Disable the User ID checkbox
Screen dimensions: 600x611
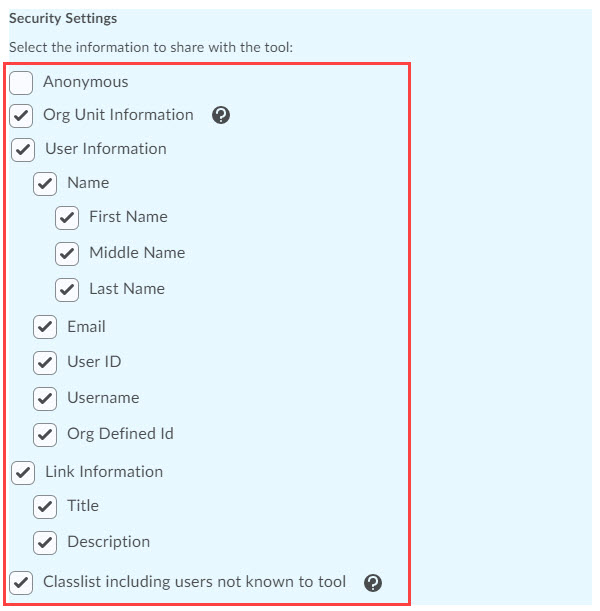coord(45,363)
